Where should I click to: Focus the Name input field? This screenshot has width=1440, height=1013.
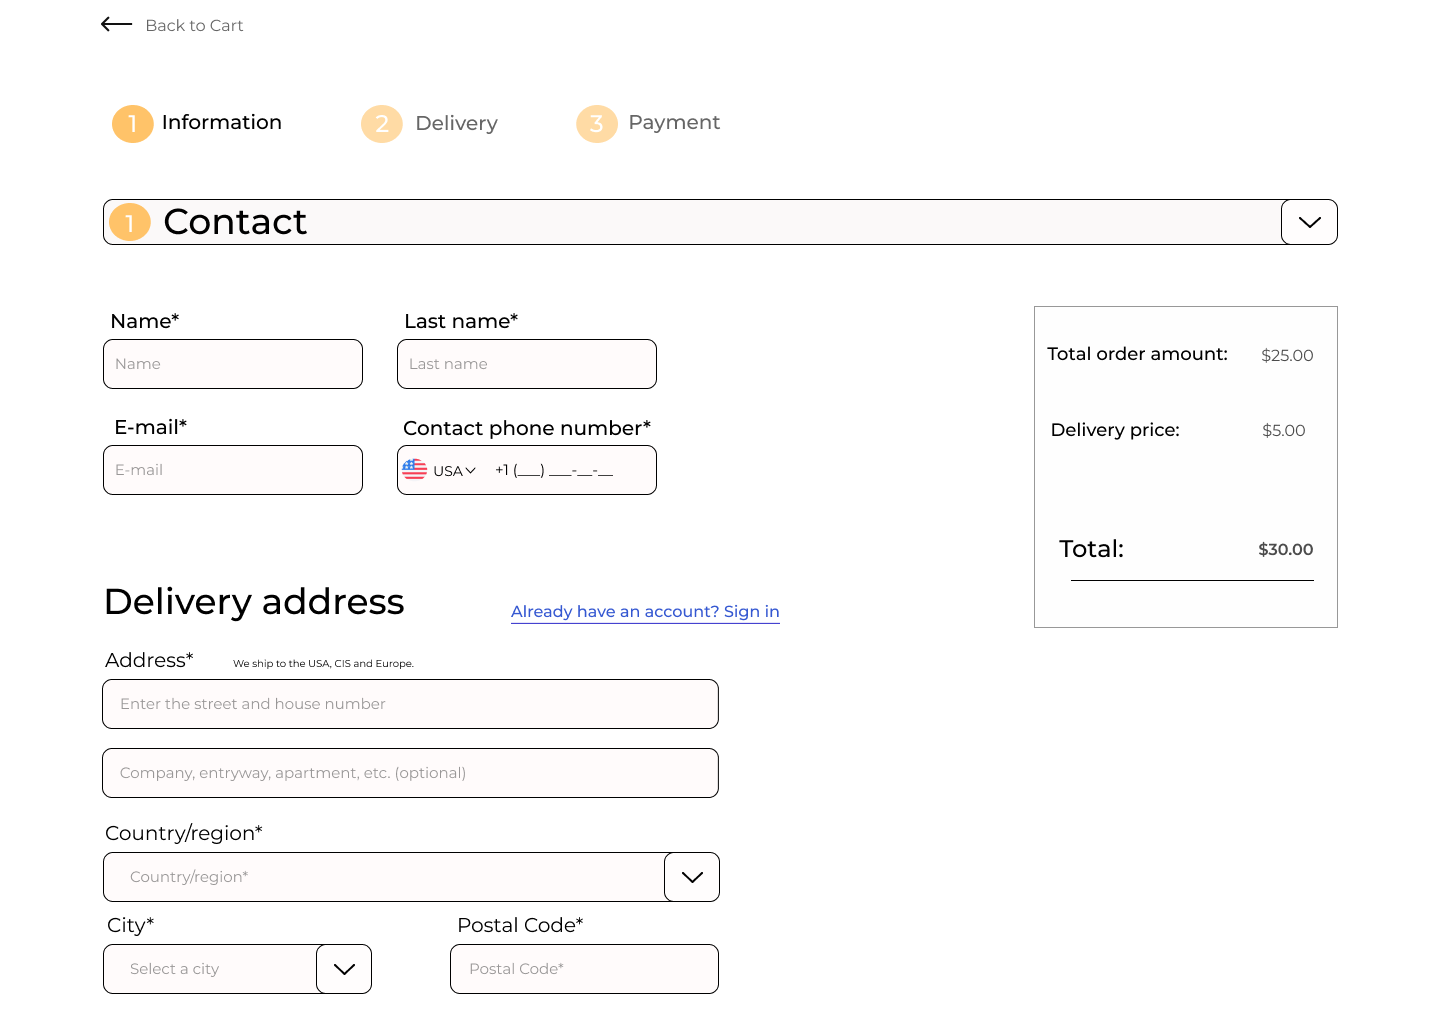click(233, 364)
